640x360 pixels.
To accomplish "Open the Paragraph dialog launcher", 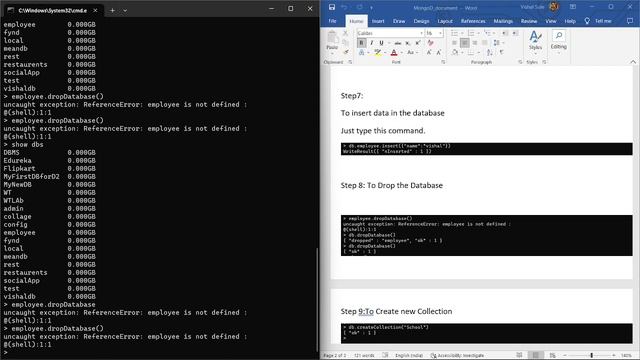I will [520, 62].
